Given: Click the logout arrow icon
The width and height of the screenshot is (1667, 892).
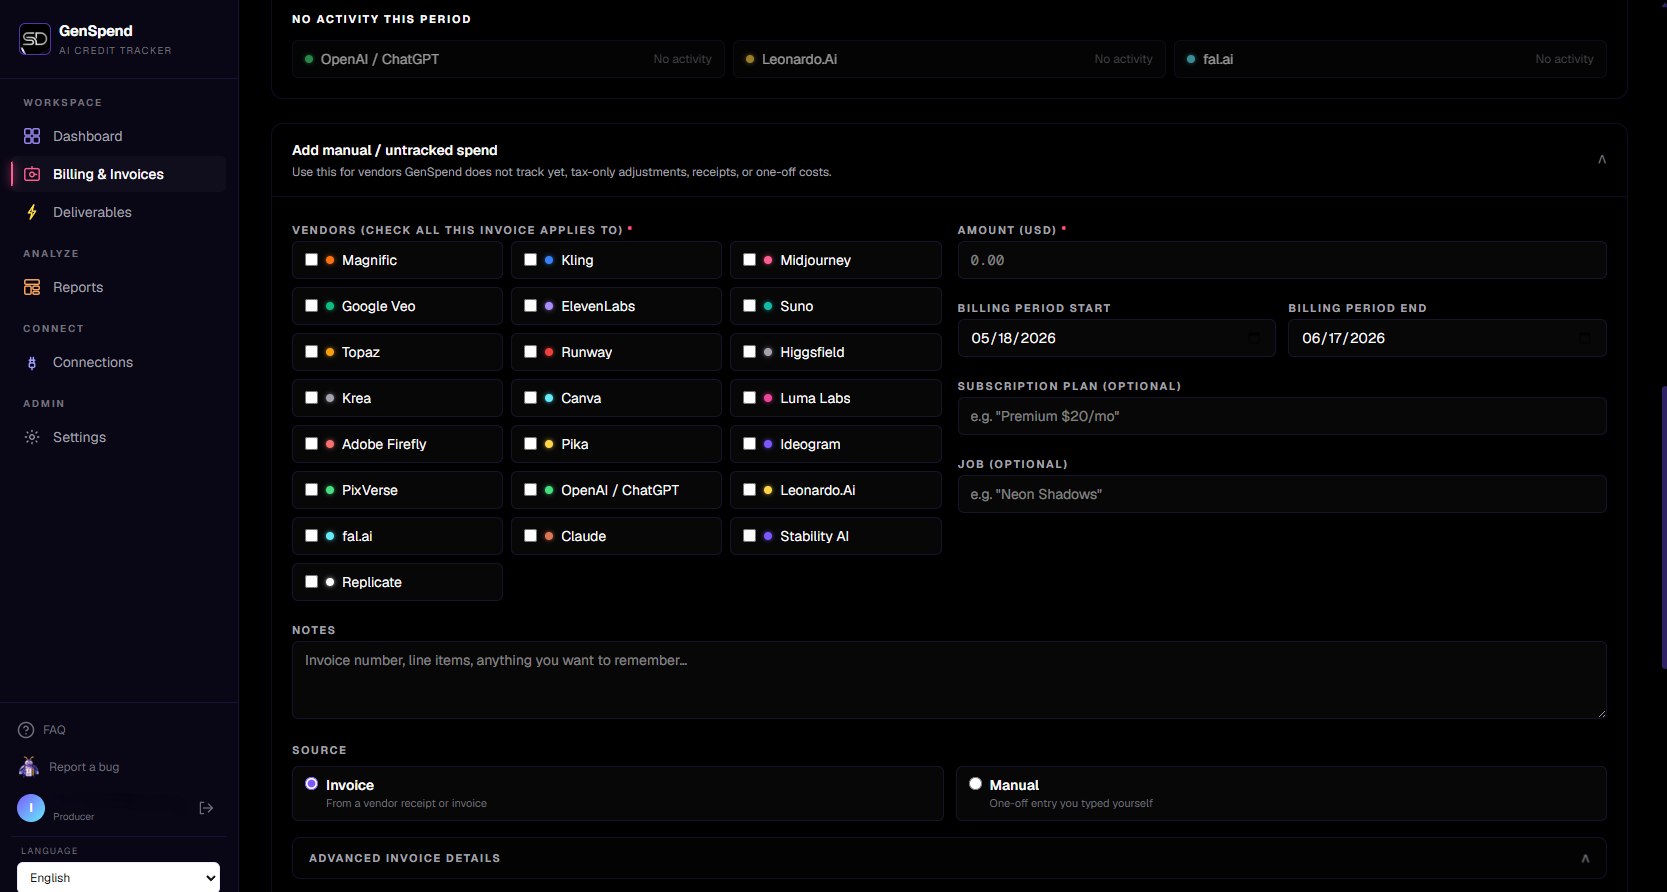Looking at the screenshot, I should coord(206,808).
